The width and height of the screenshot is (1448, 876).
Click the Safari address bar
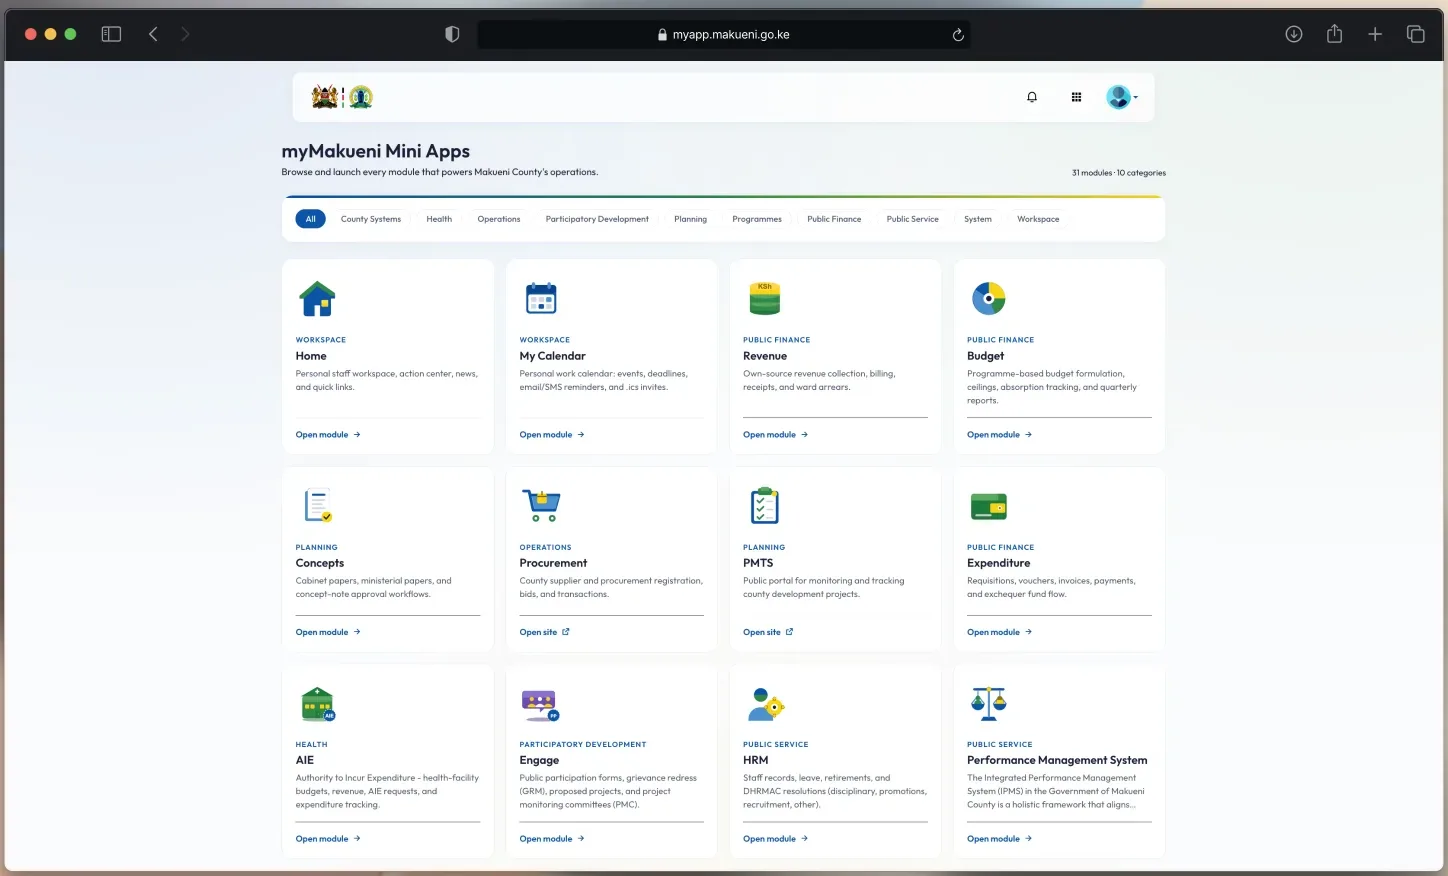click(724, 35)
